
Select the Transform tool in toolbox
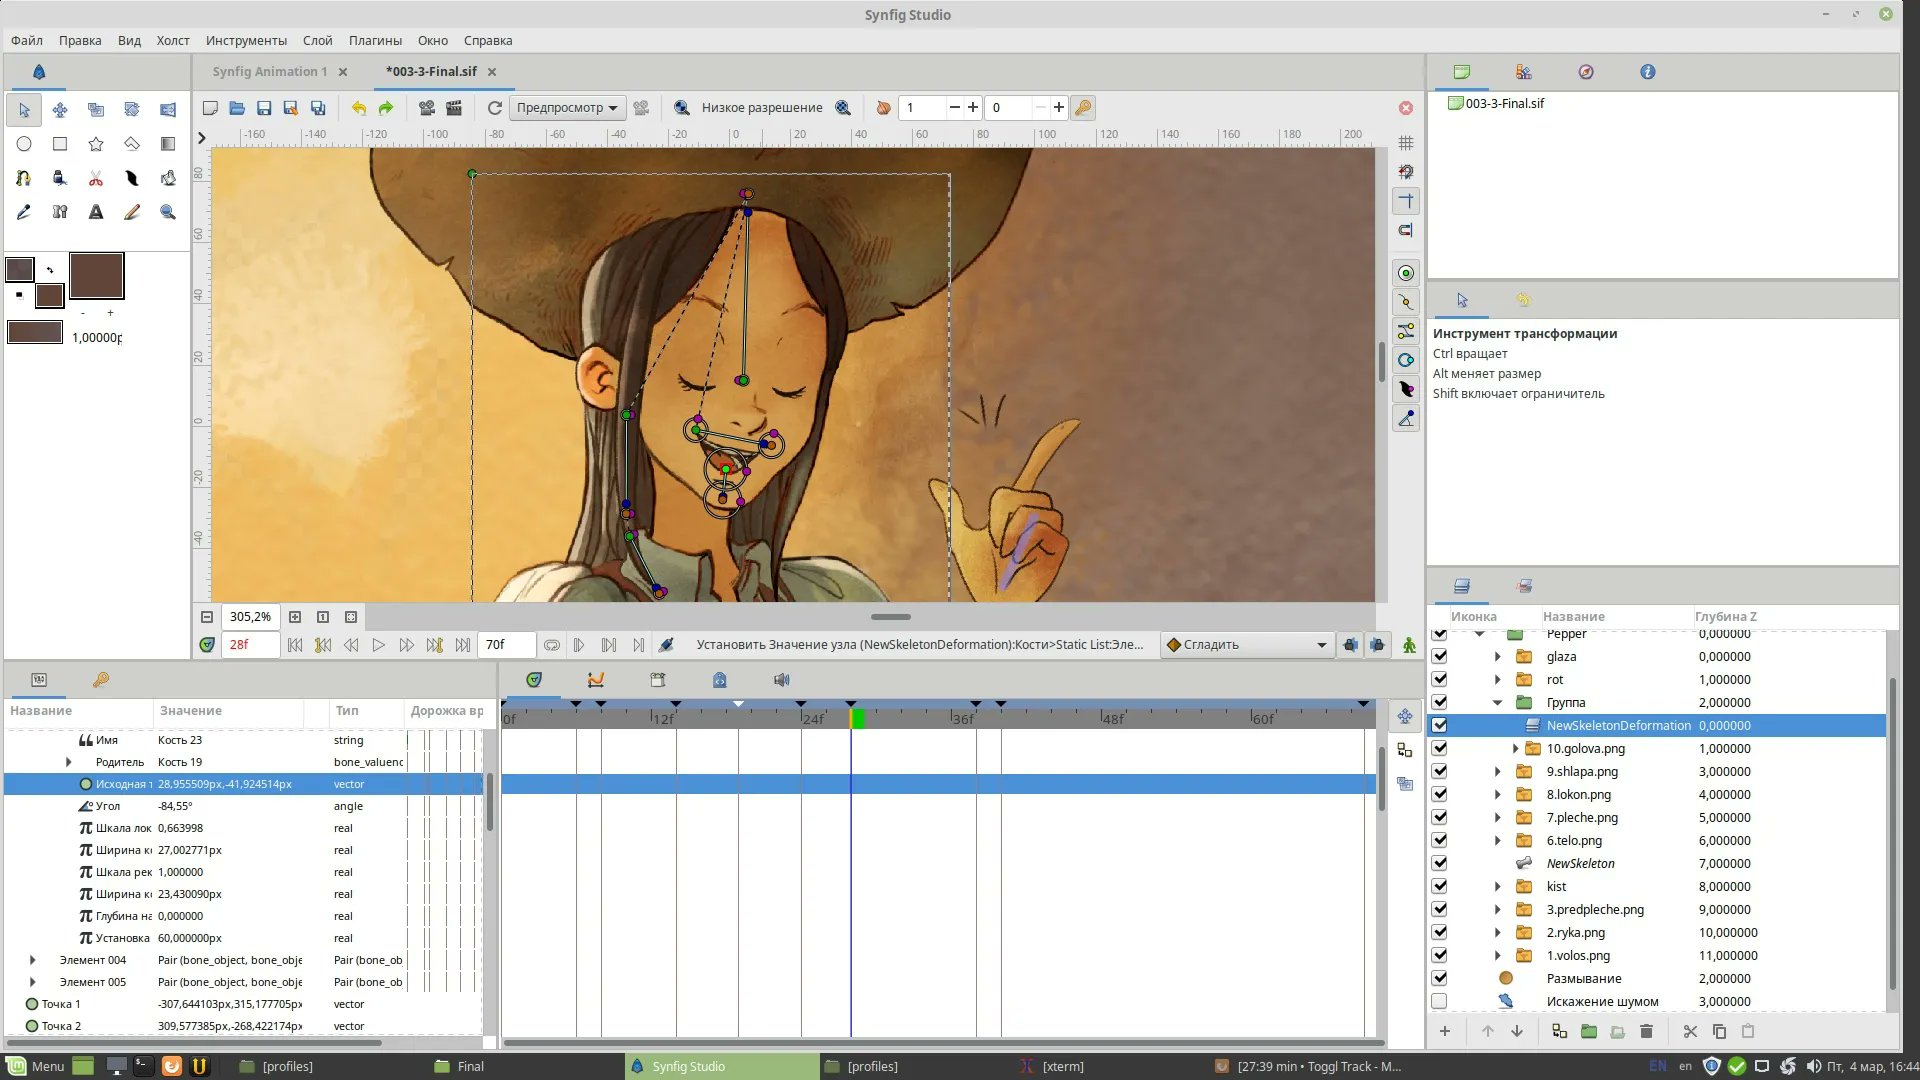24,110
